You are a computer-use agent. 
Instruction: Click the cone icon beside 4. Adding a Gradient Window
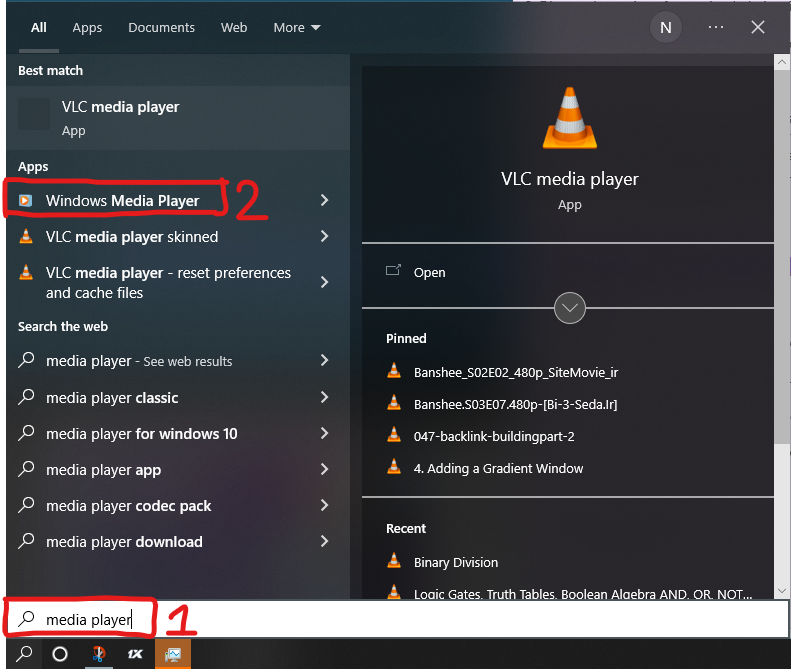(x=394, y=468)
